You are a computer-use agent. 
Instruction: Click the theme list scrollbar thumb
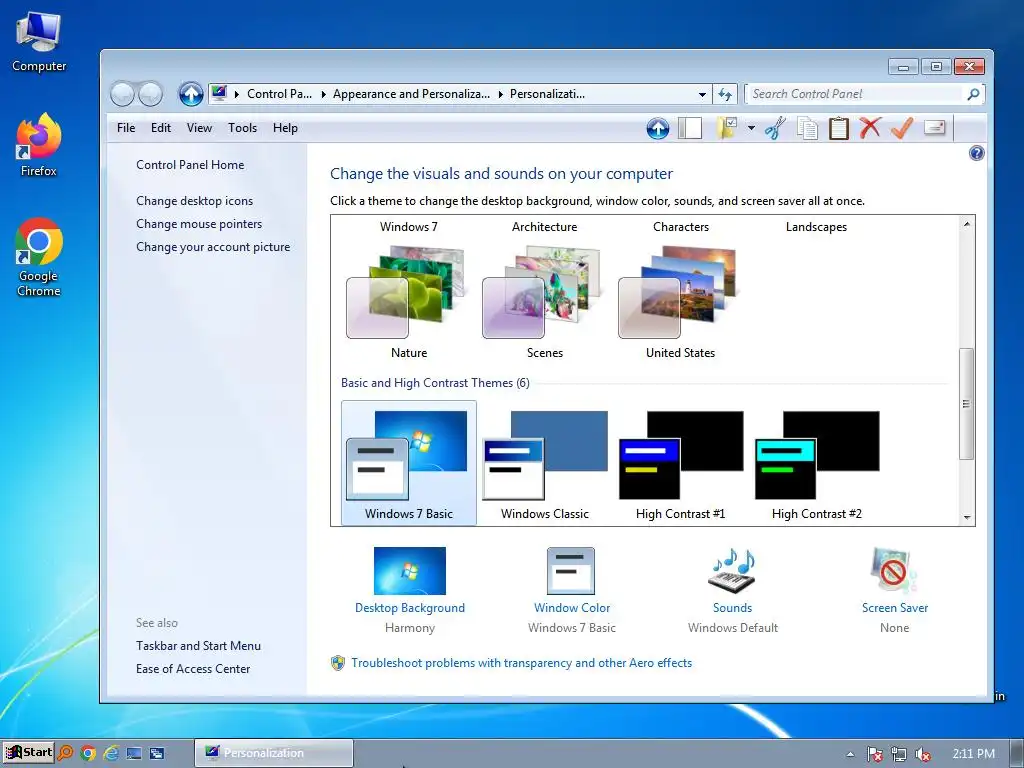[967, 404]
